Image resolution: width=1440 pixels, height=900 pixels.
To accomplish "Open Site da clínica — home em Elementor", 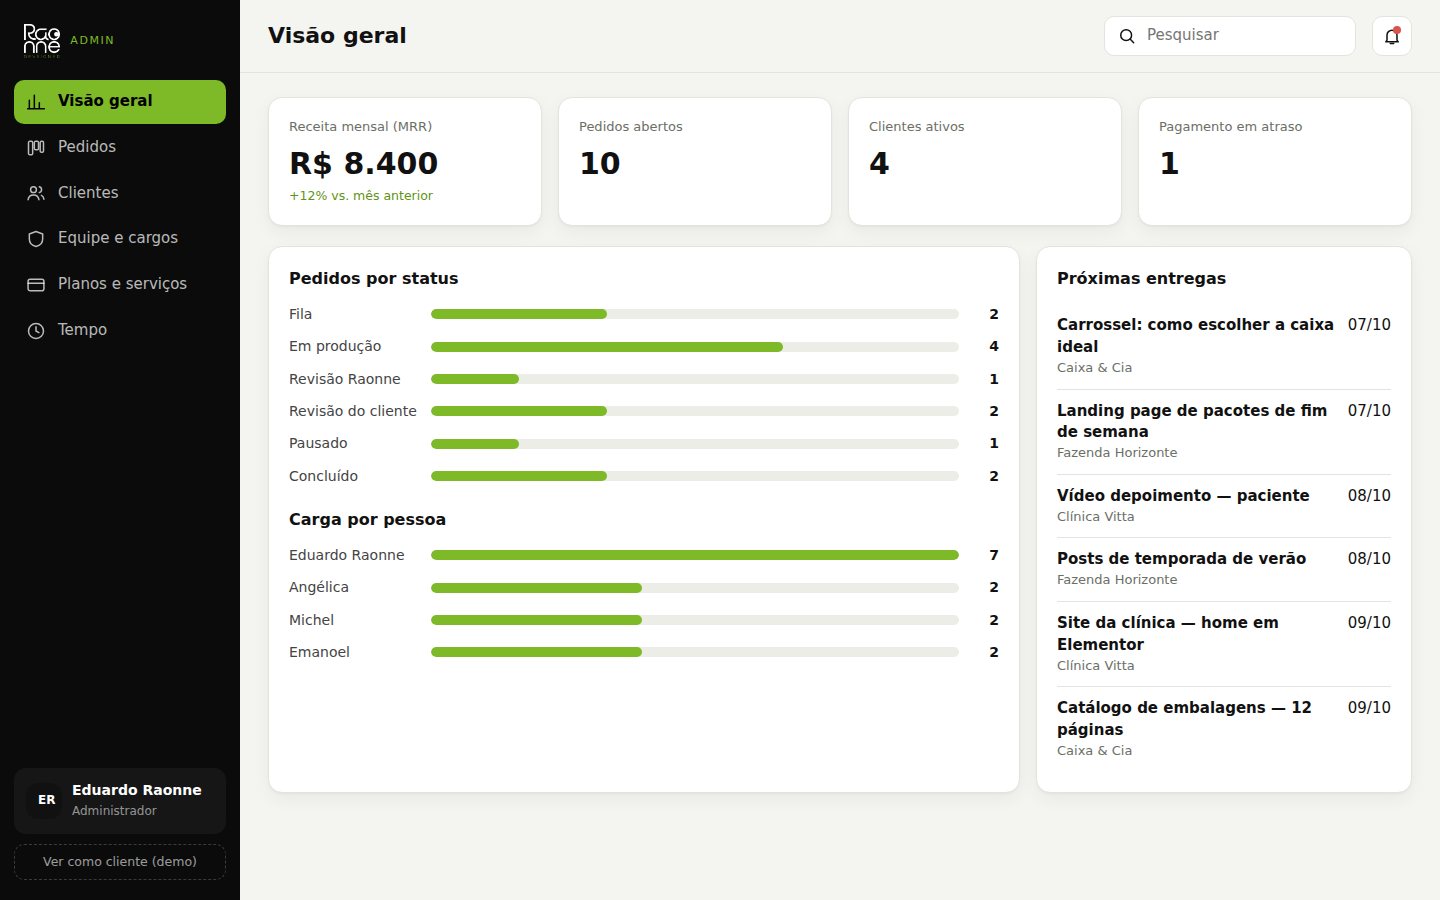I will click(x=1224, y=643).
